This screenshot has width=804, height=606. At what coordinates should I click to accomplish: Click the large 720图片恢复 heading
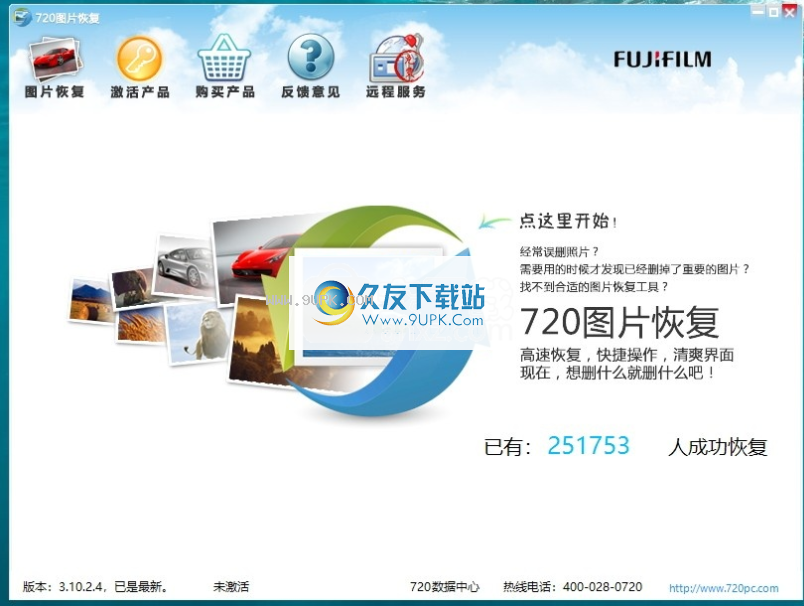click(x=619, y=322)
